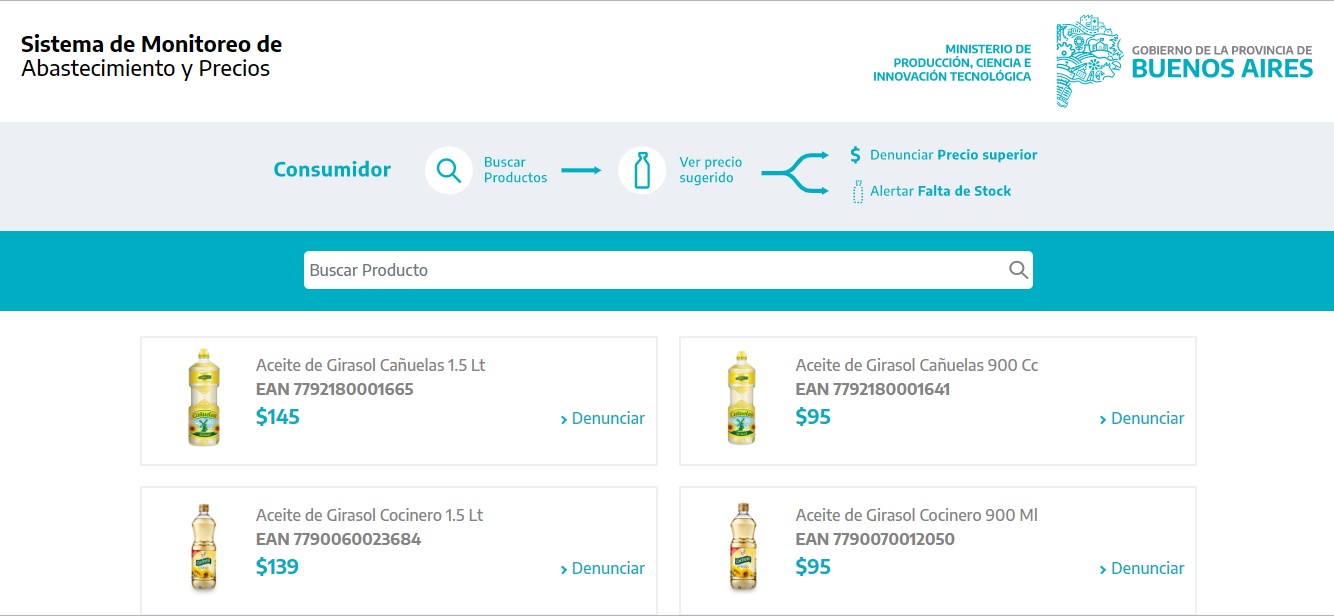
Task: Click the bottle icon beside Ver precio sugerido
Action: coord(642,170)
